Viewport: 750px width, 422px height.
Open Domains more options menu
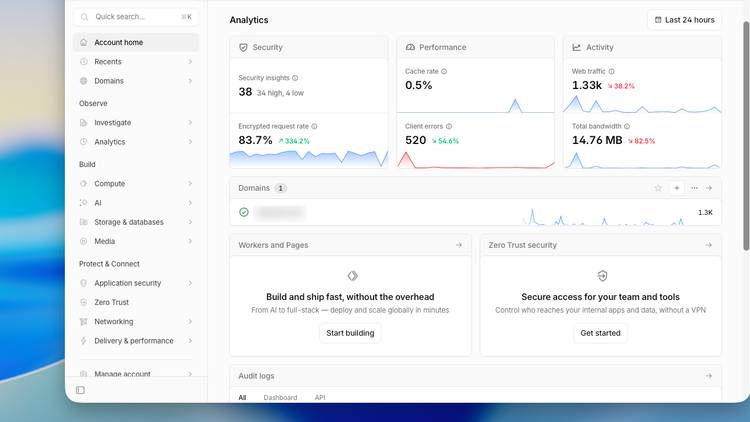pyautogui.click(x=694, y=188)
